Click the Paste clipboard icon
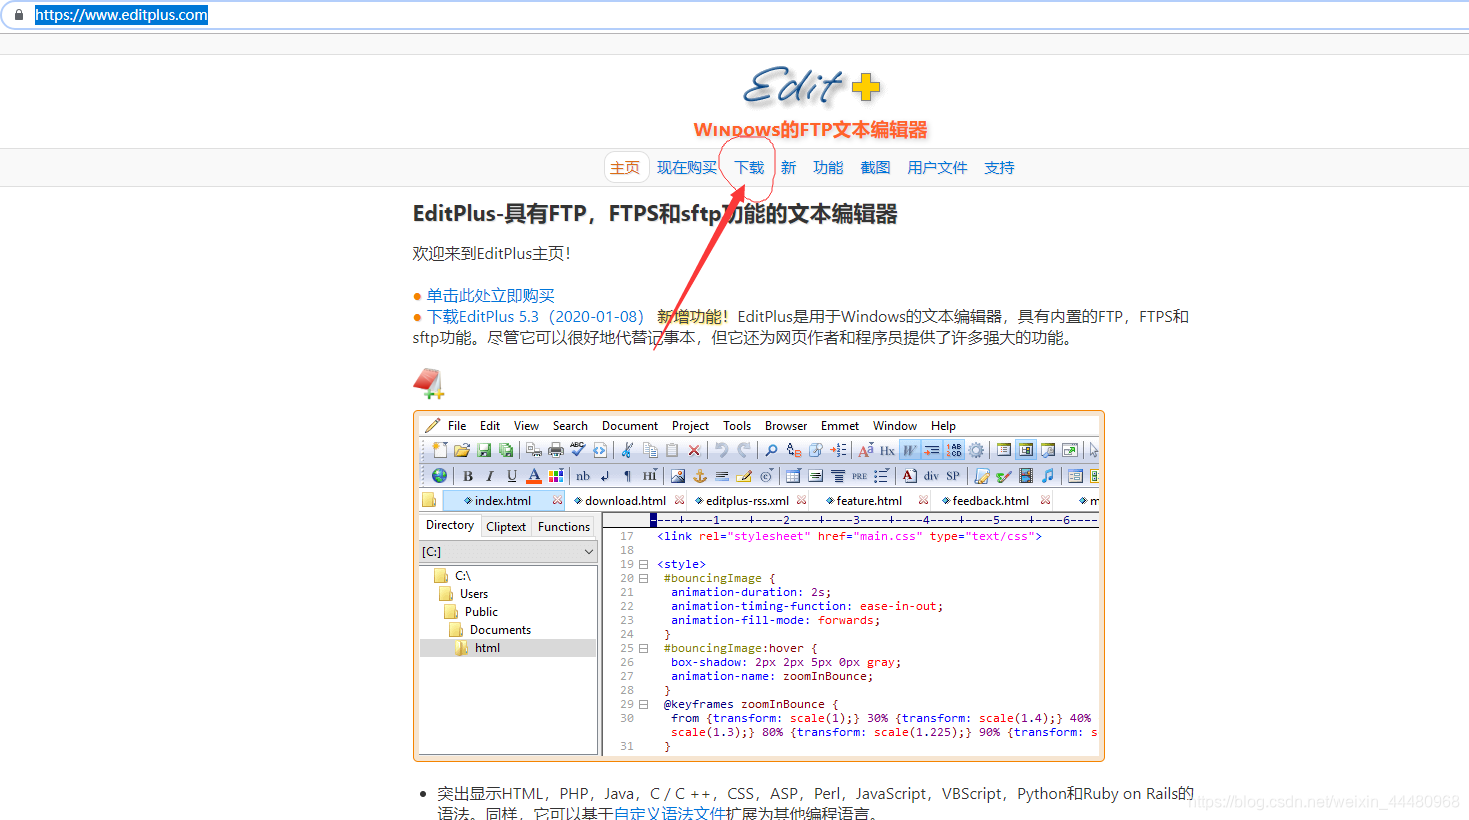 tap(672, 450)
